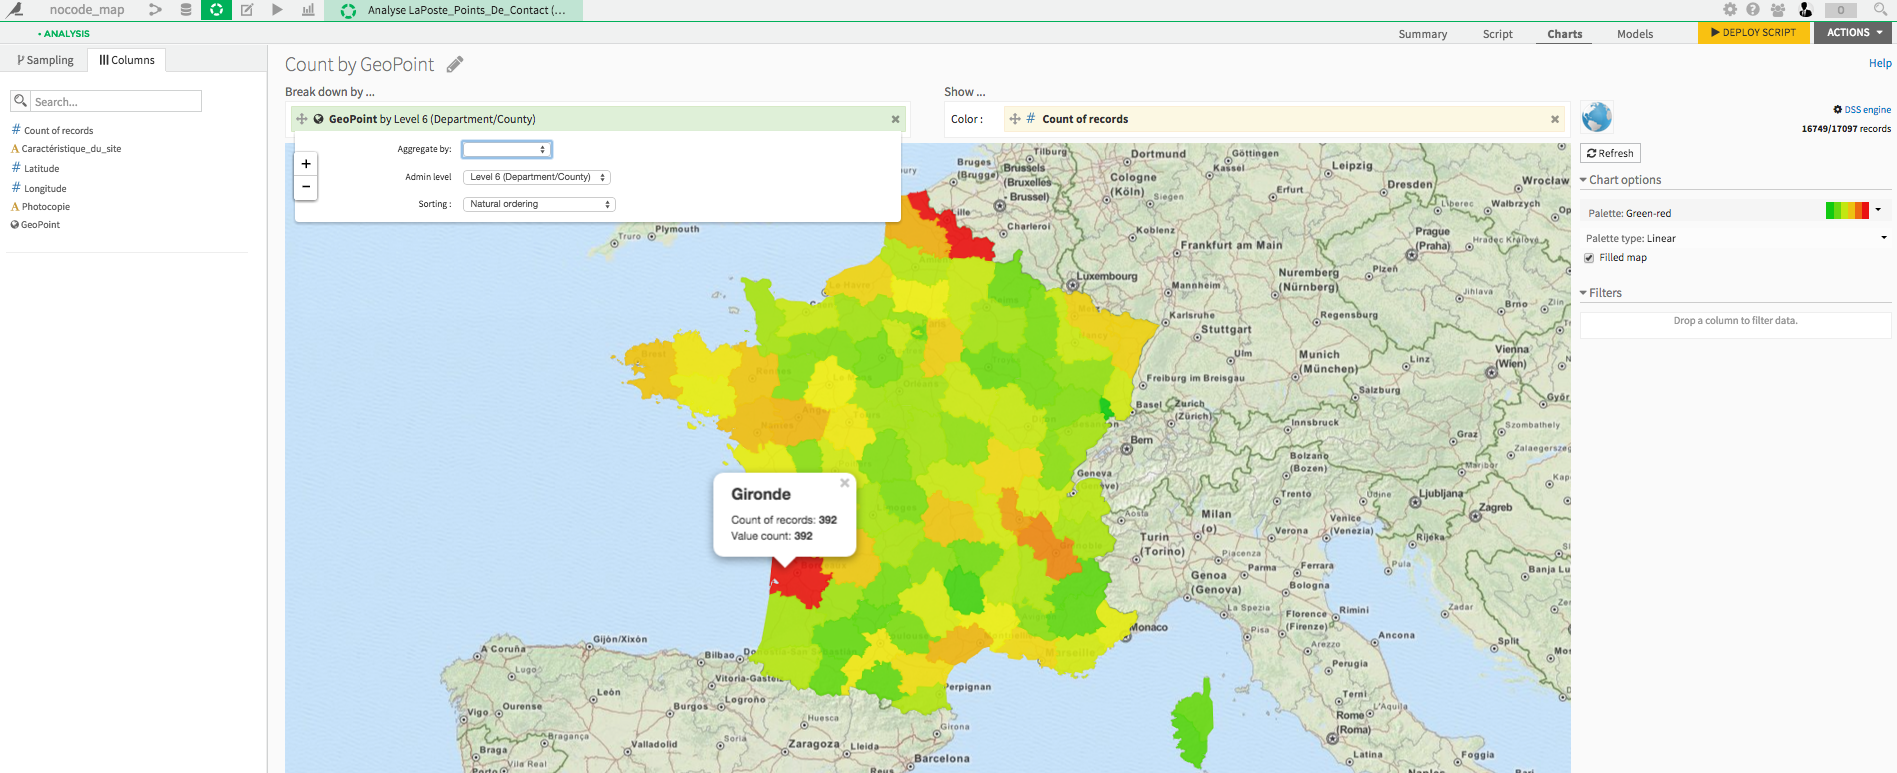The image size is (1897, 773).
Task: Open the Sampling tab
Action: point(46,60)
